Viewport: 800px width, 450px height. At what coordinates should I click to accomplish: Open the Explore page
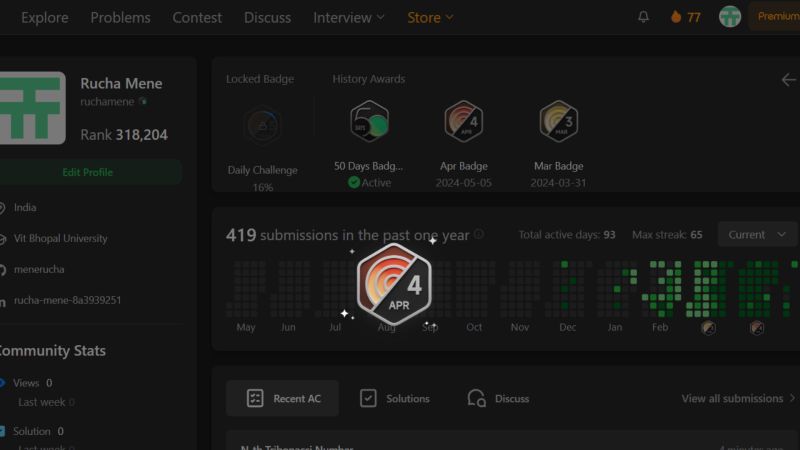tap(44, 17)
